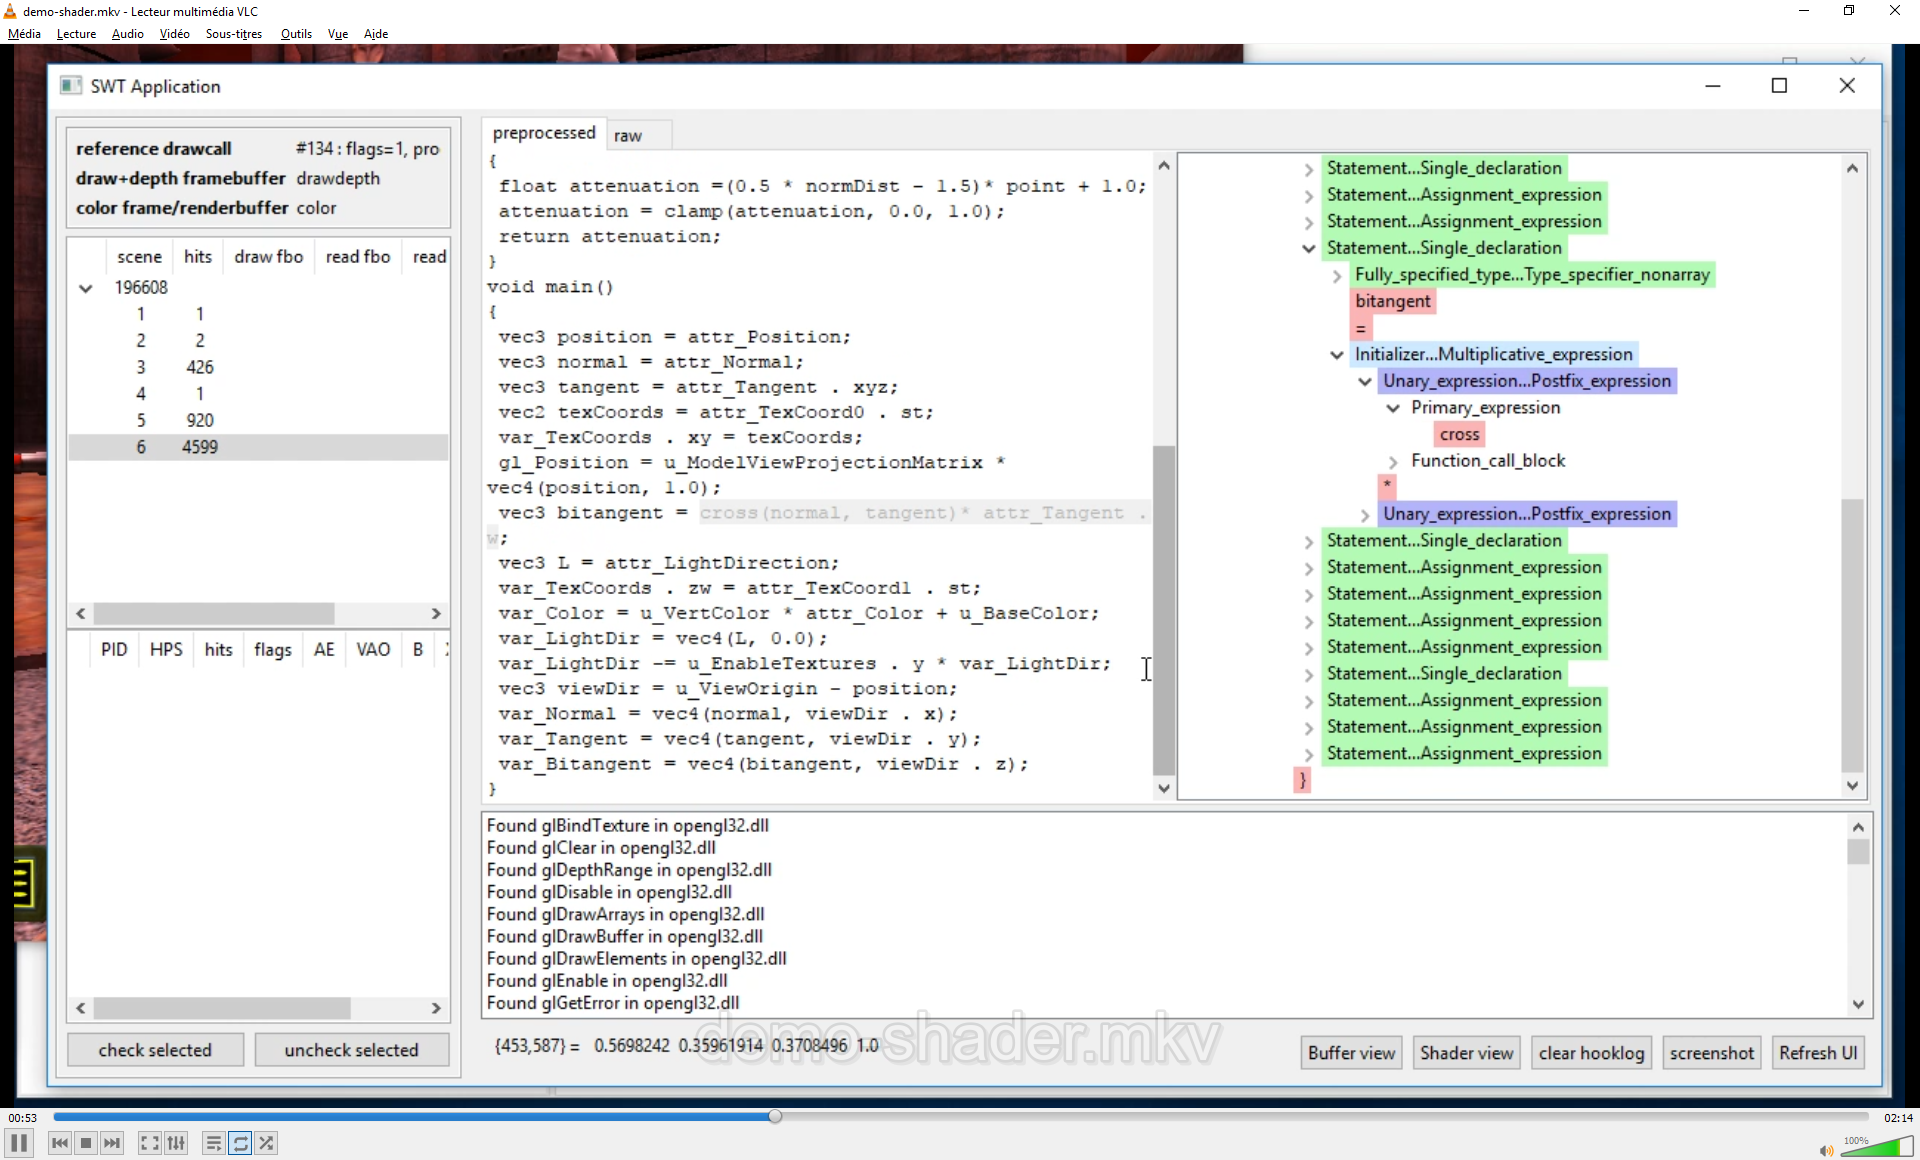The height and width of the screenshot is (1160, 1920).
Task: Click the volume speaker icon
Action: point(1826,1150)
